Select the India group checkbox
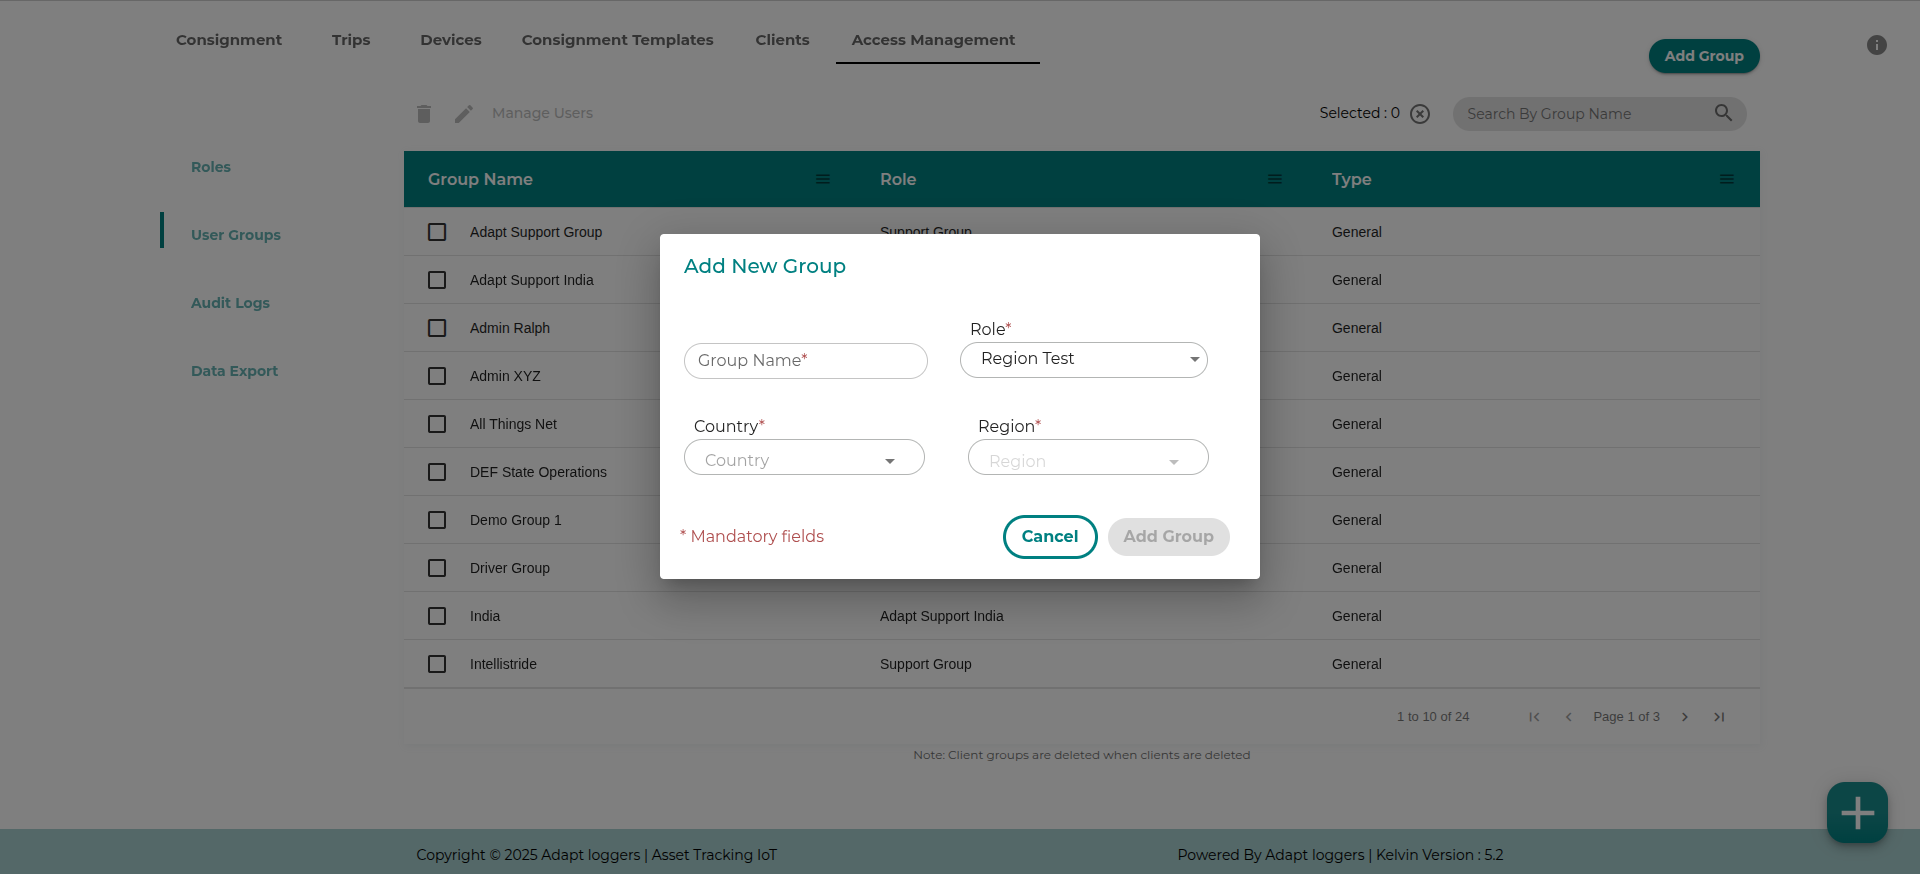Screen dimensions: 1920x874 [x=437, y=616]
